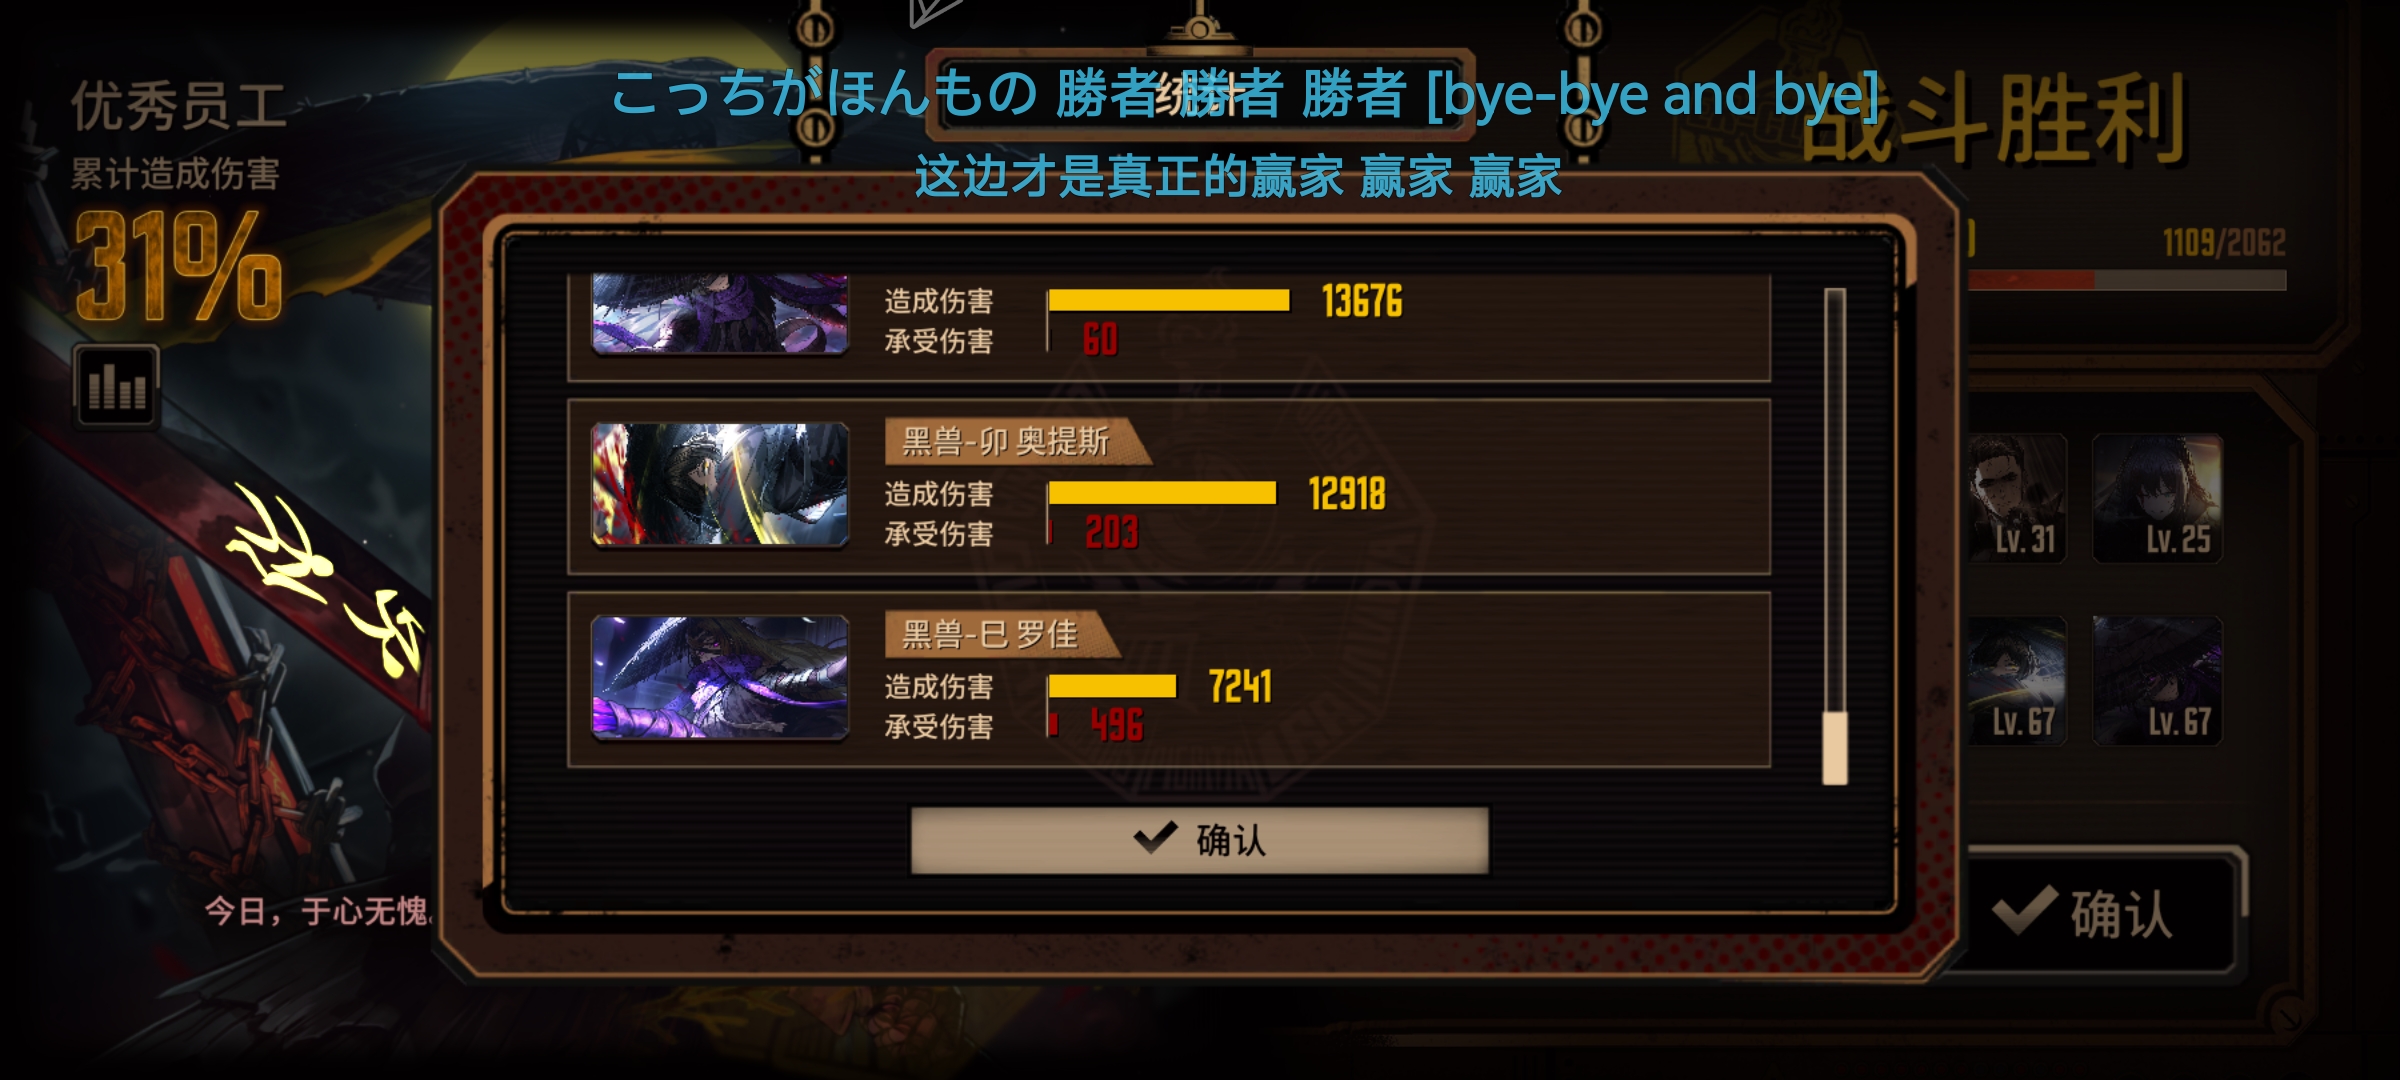2400x1080 pixels.
Task: Click the 1109/2062 experience progress bar
Action: coord(2125,280)
